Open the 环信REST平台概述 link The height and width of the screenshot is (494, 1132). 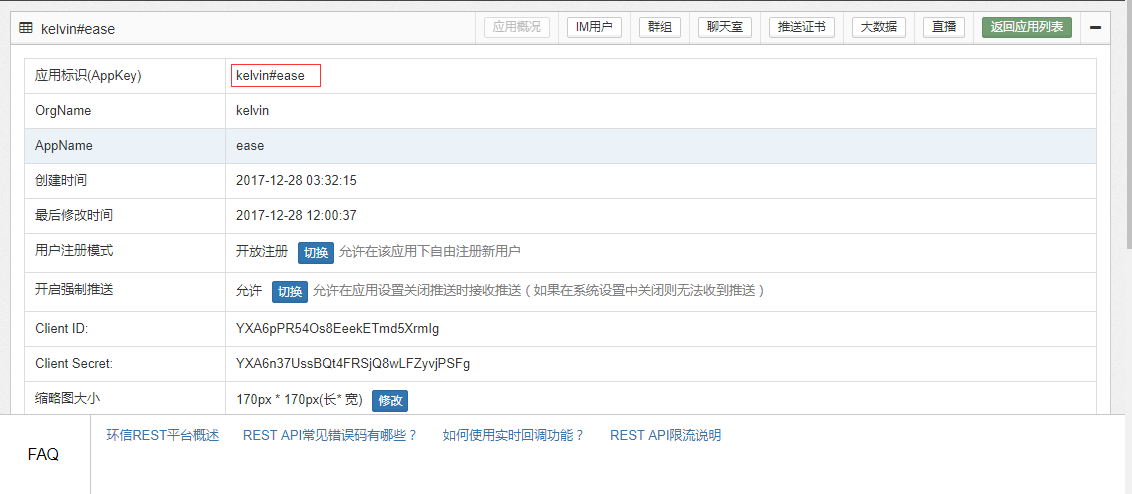(x=162, y=436)
